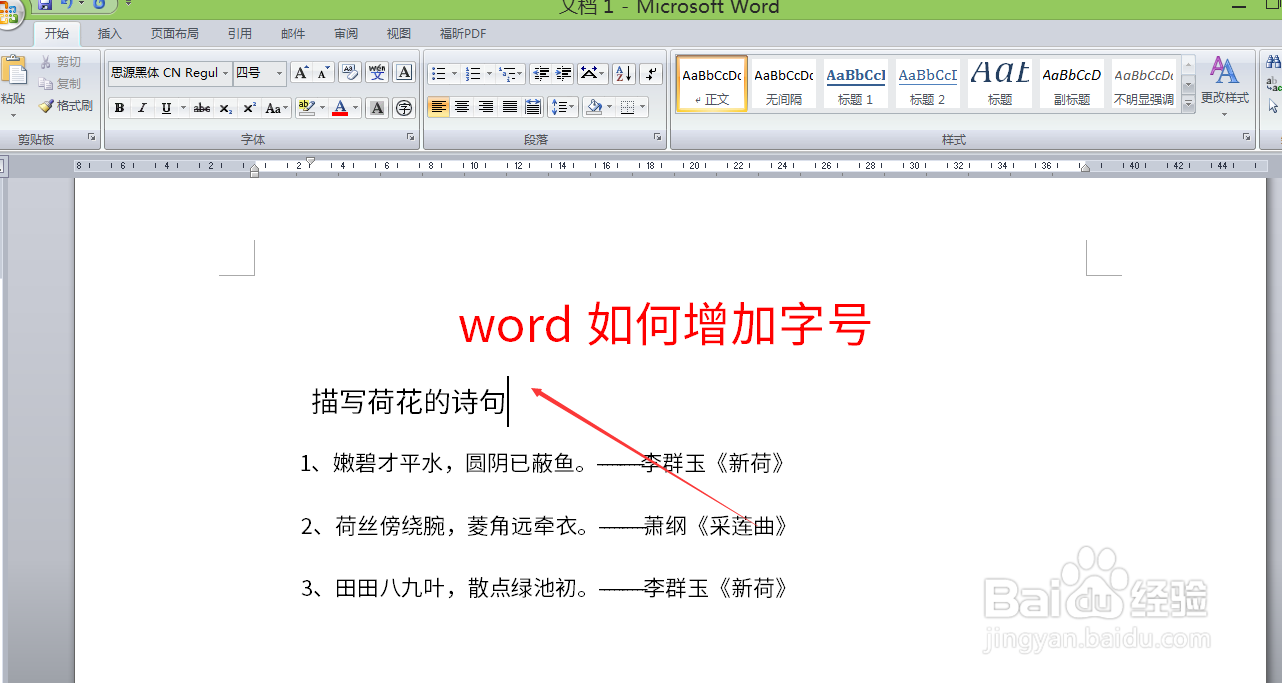Apply the red font color button
Screen dimensions: 1282x683
[340, 108]
